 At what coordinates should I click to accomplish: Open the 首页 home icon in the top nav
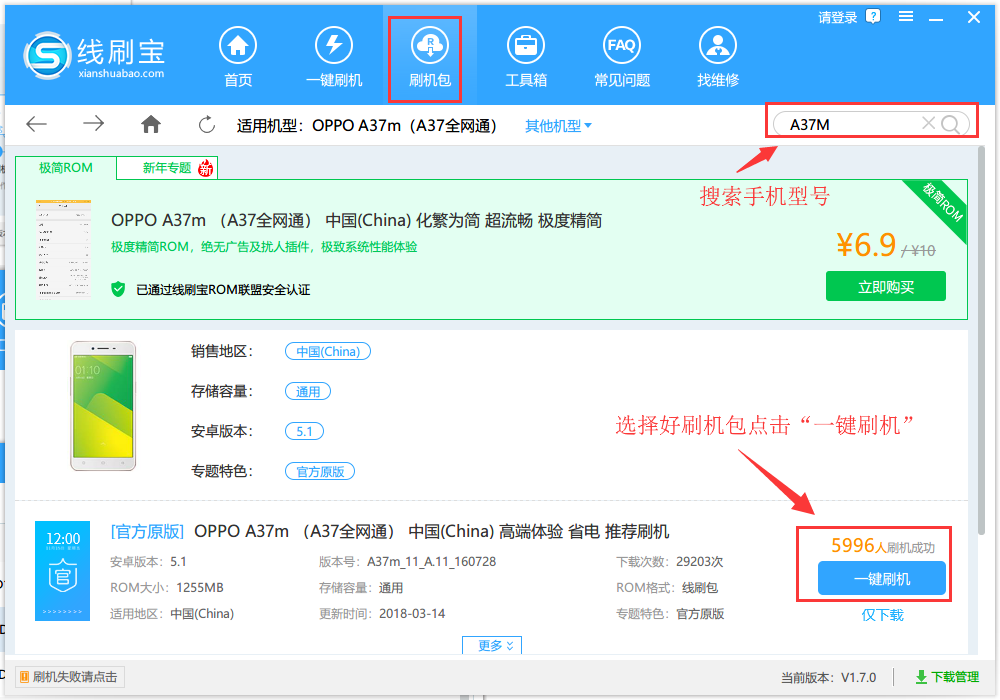point(238,45)
